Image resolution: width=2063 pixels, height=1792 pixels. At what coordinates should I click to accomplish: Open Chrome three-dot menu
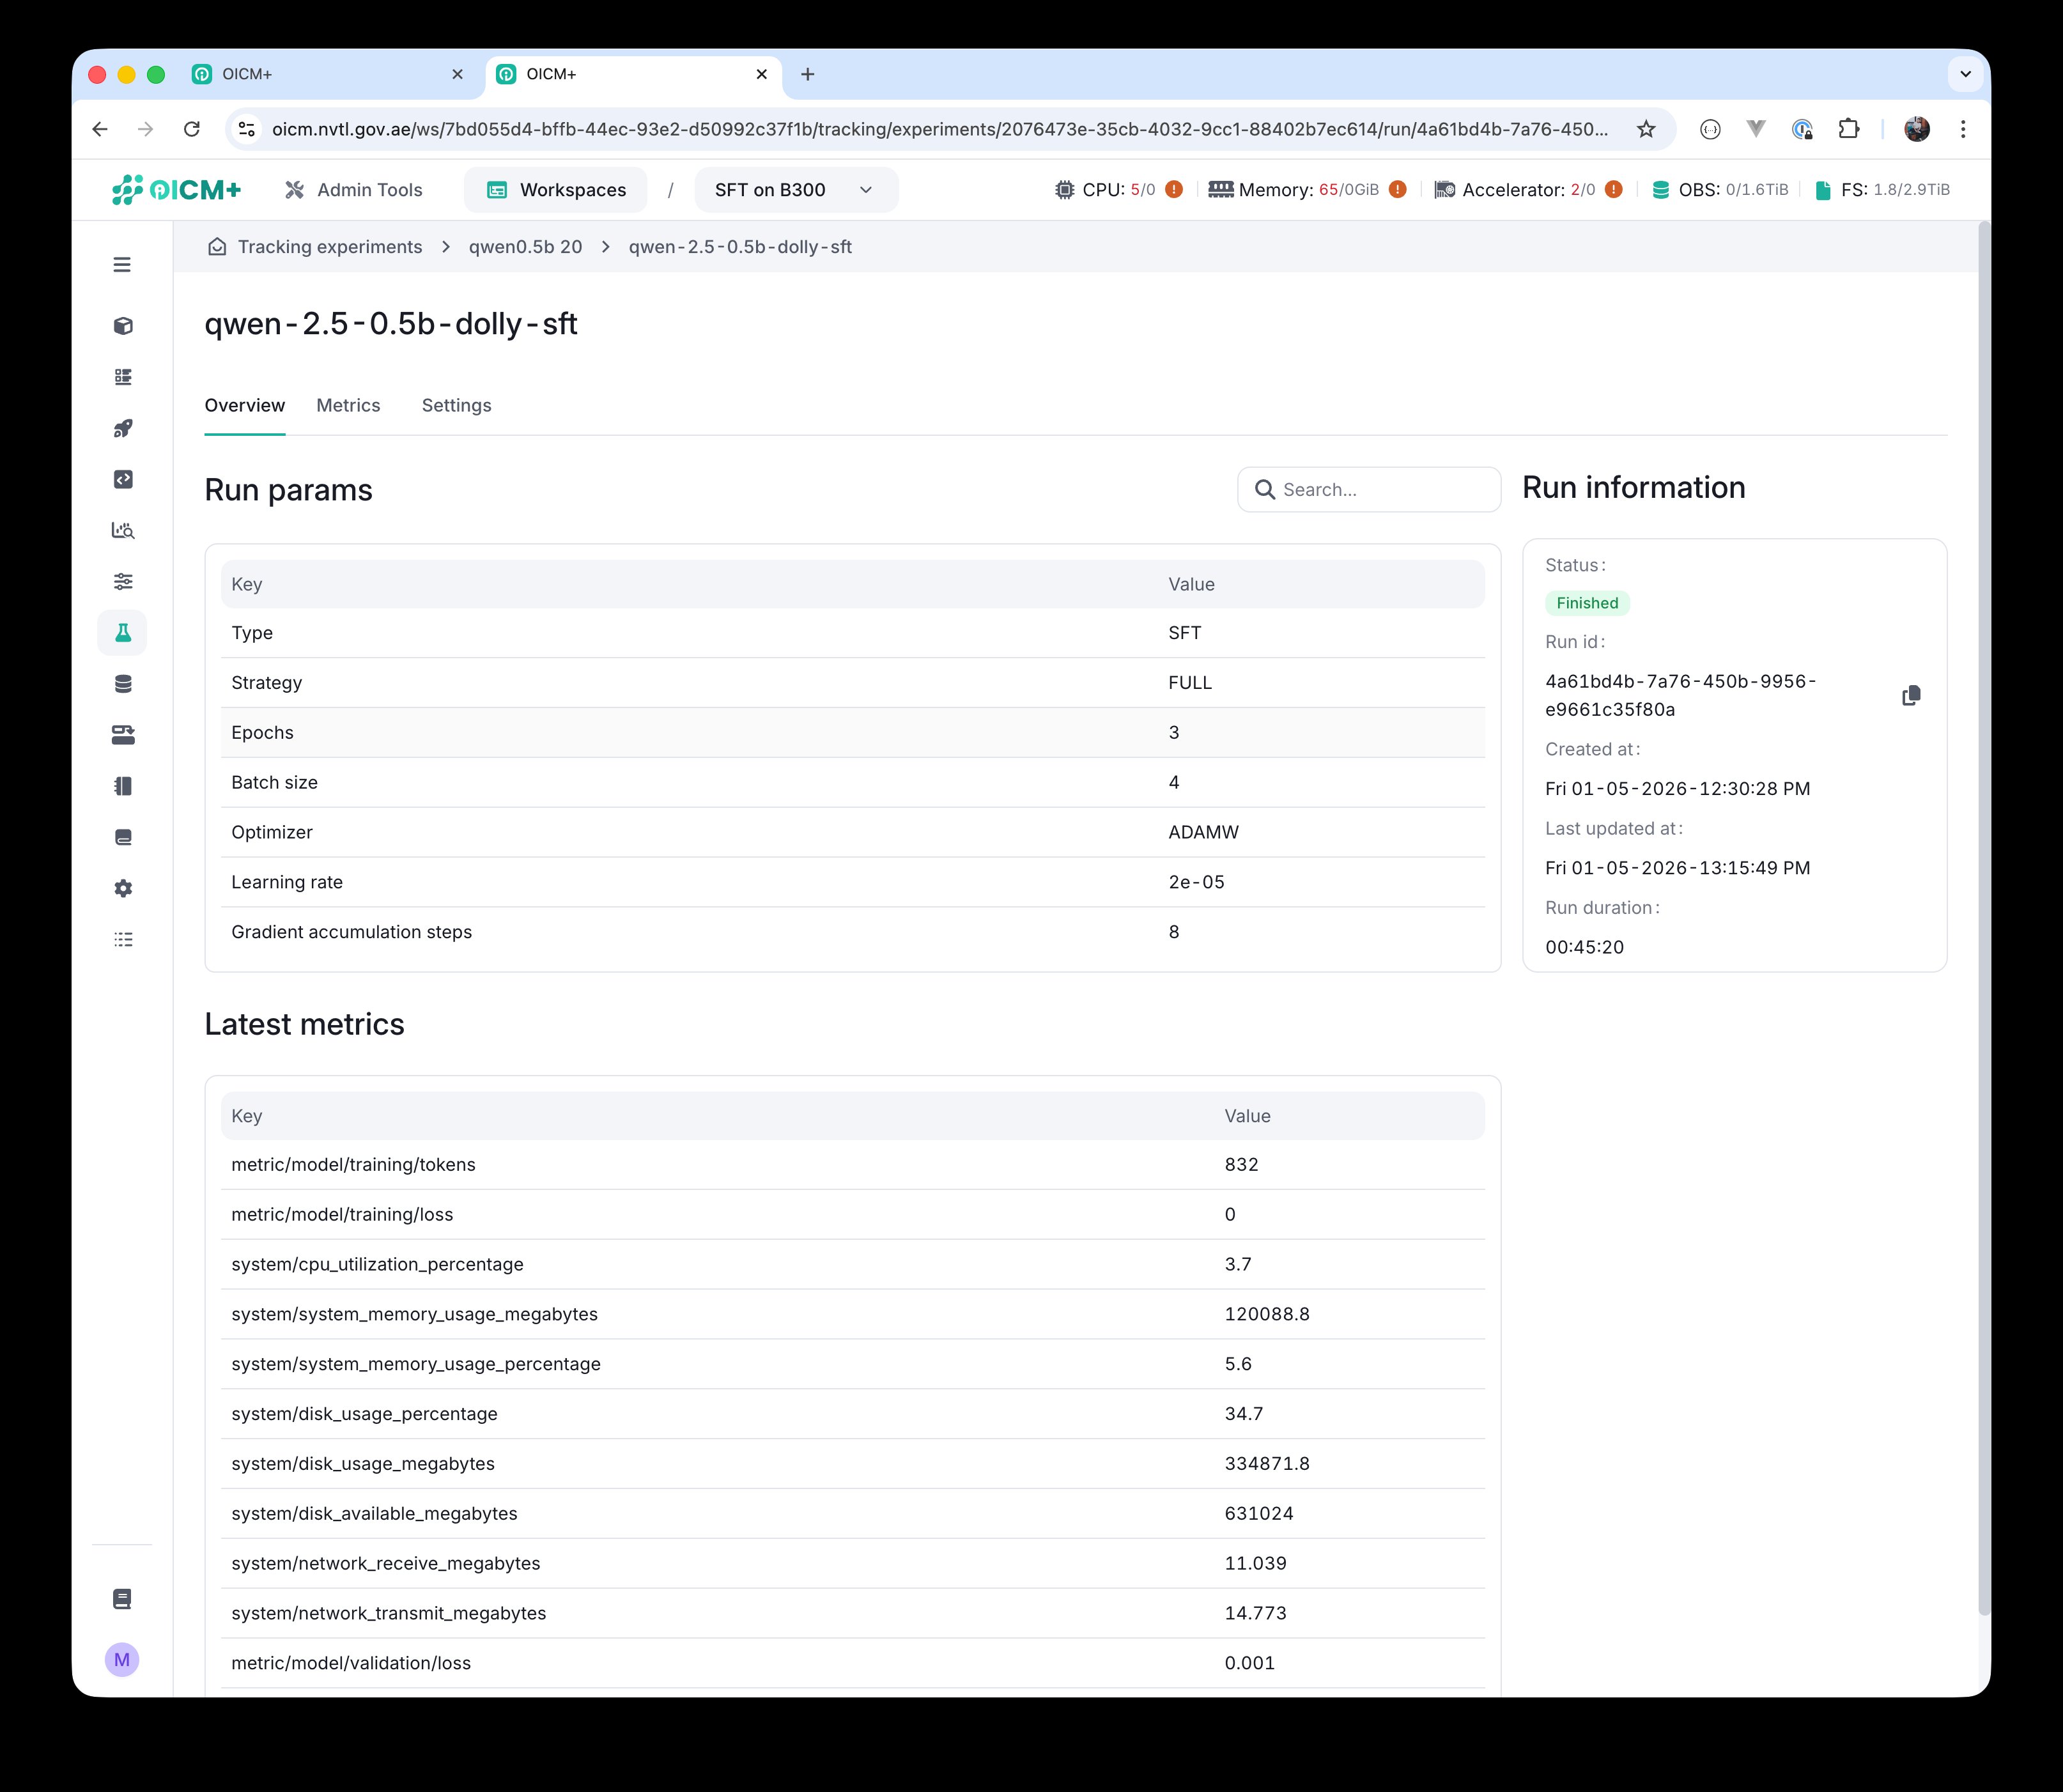pyautogui.click(x=1963, y=129)
